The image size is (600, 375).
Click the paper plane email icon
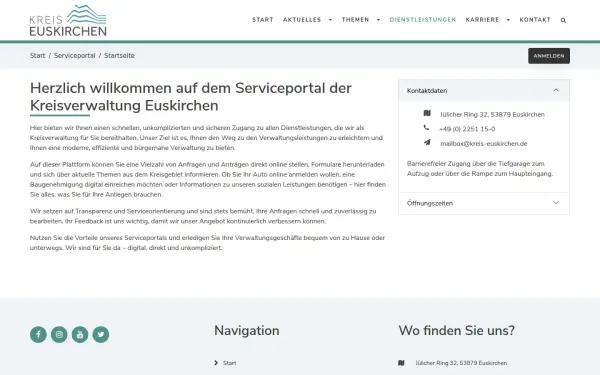(x=427, y=142)
